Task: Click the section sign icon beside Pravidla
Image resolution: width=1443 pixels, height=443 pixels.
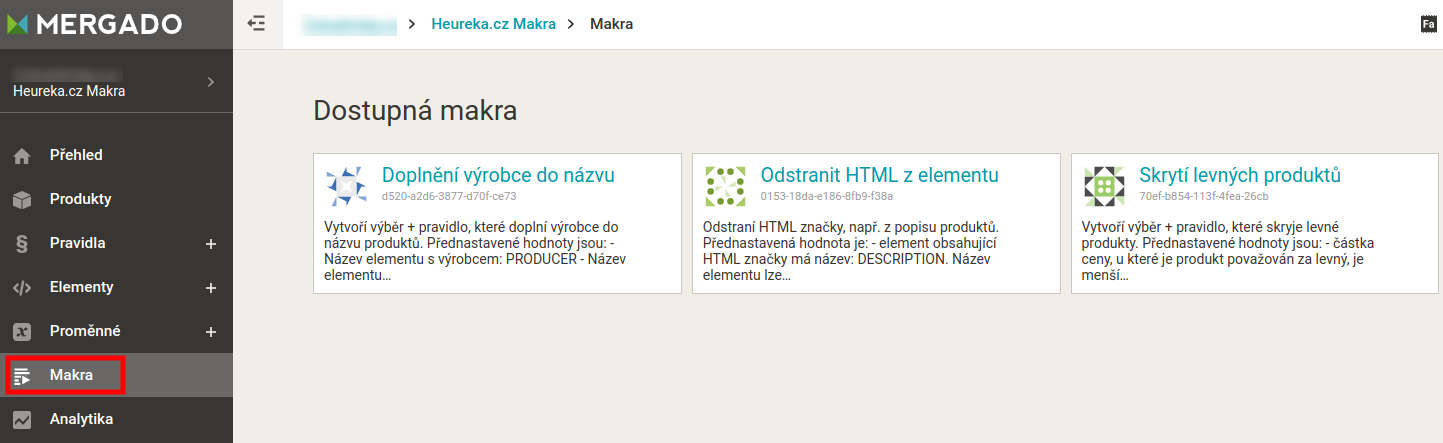Action: click(22, 244)
